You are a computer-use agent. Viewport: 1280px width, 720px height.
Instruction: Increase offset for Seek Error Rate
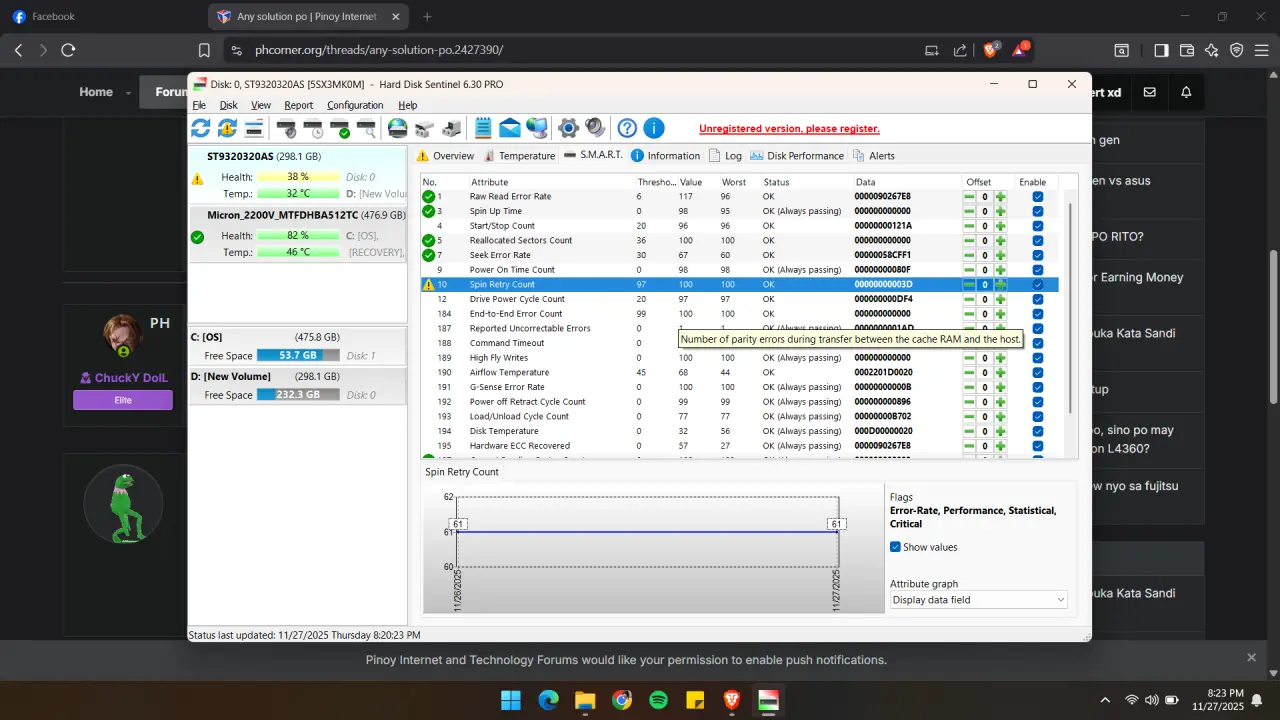tap(1000, 255)
